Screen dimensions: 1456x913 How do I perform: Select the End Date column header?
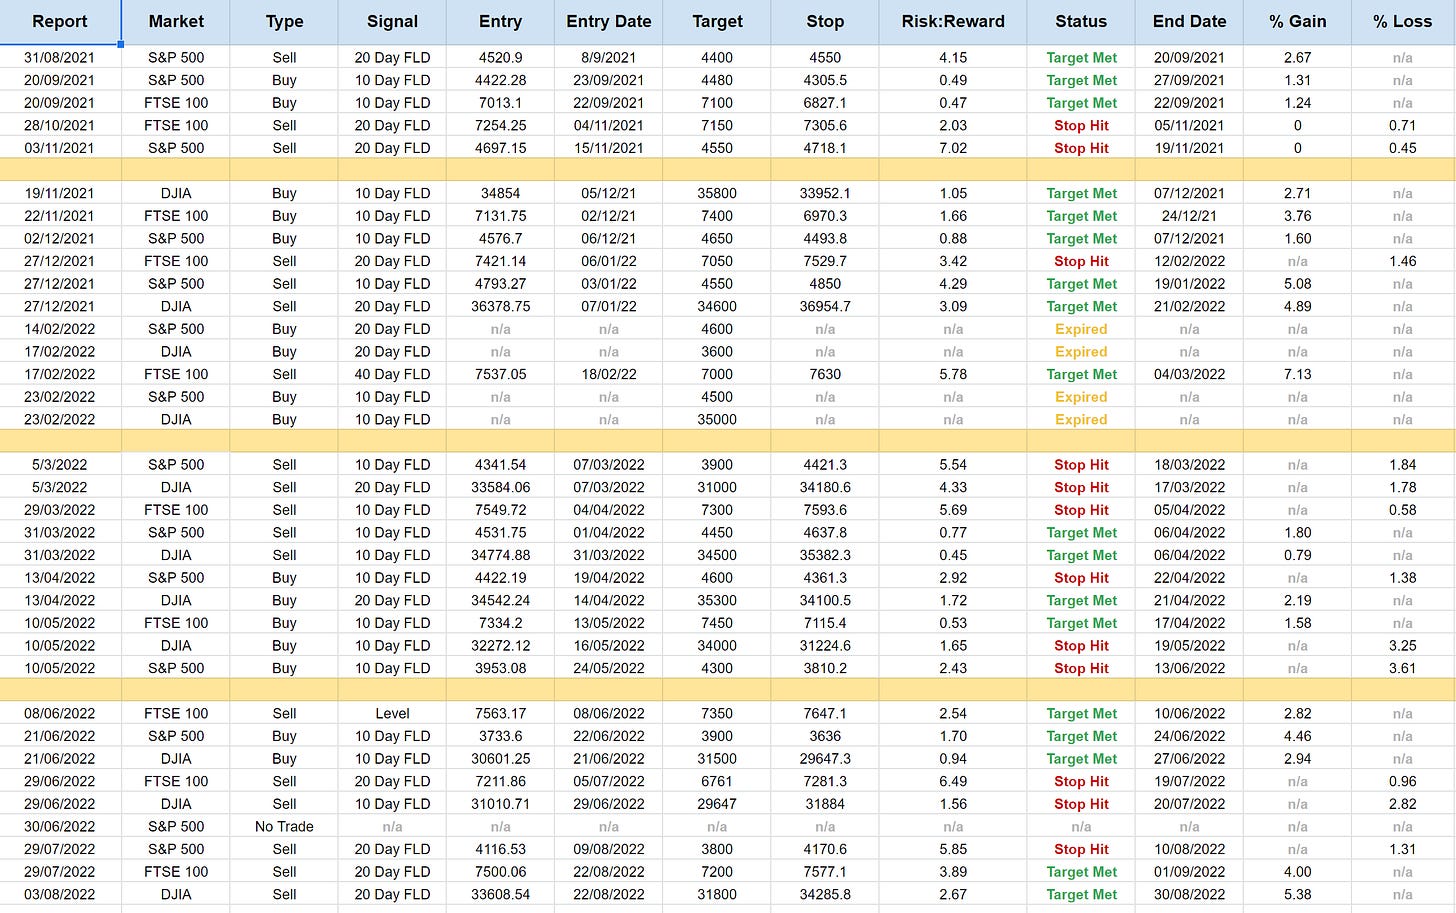click(1189, 22)
